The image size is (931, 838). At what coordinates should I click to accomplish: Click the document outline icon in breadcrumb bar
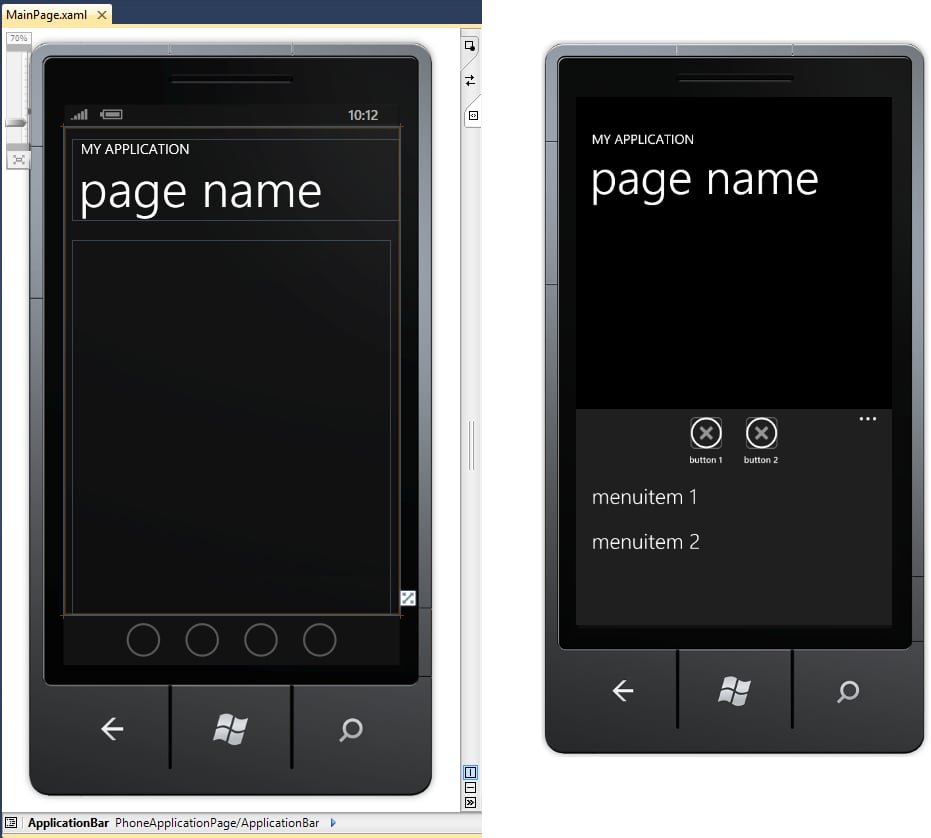pyautogui.click(x=11, y=823)
